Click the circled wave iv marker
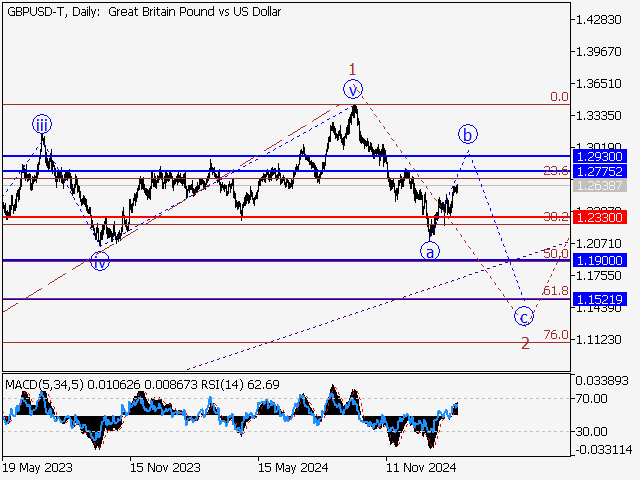The image size is (640, 480). [100, 262]
